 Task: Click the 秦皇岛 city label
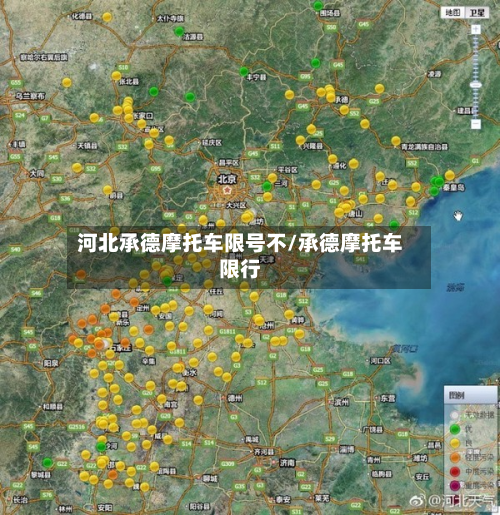453,188
